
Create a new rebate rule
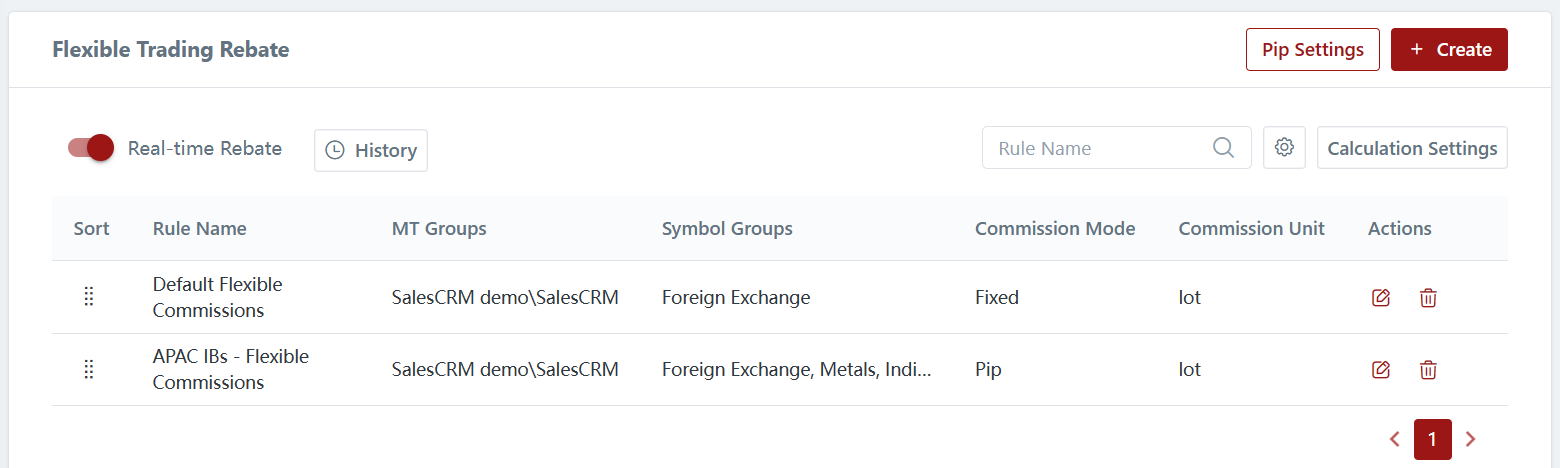[x=1449, y=50]
